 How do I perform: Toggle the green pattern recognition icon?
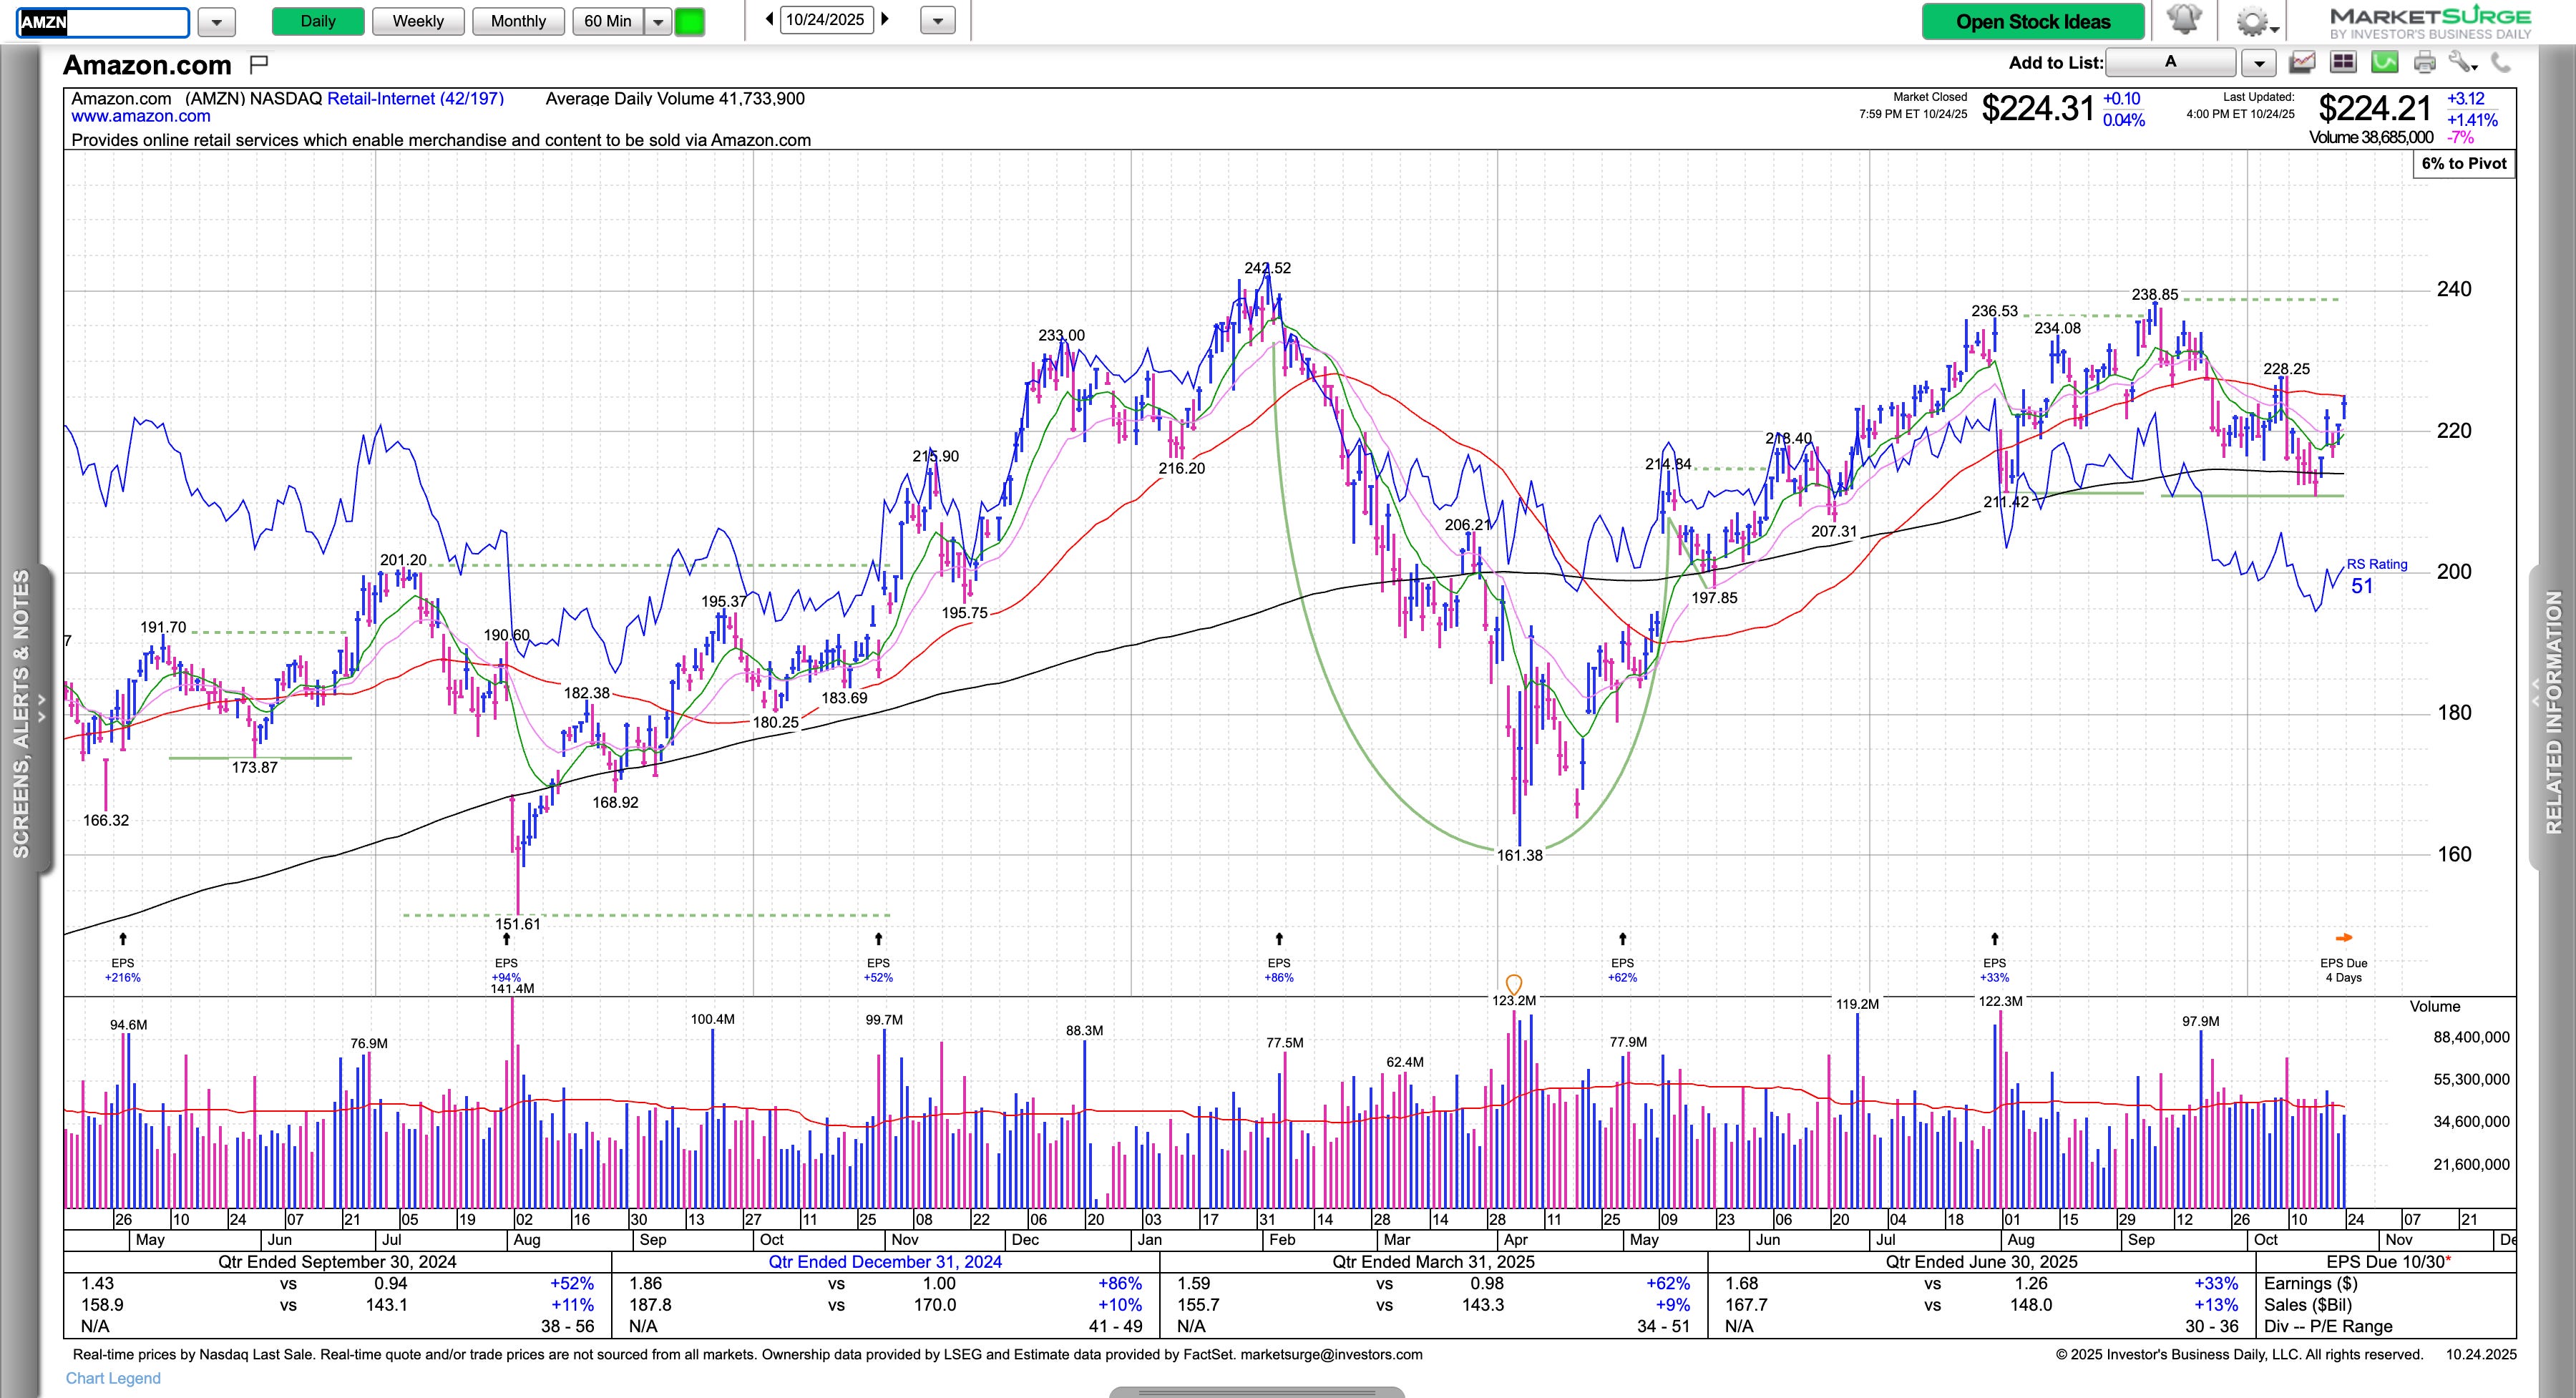pyautogui.click(x=2384, y=63)
